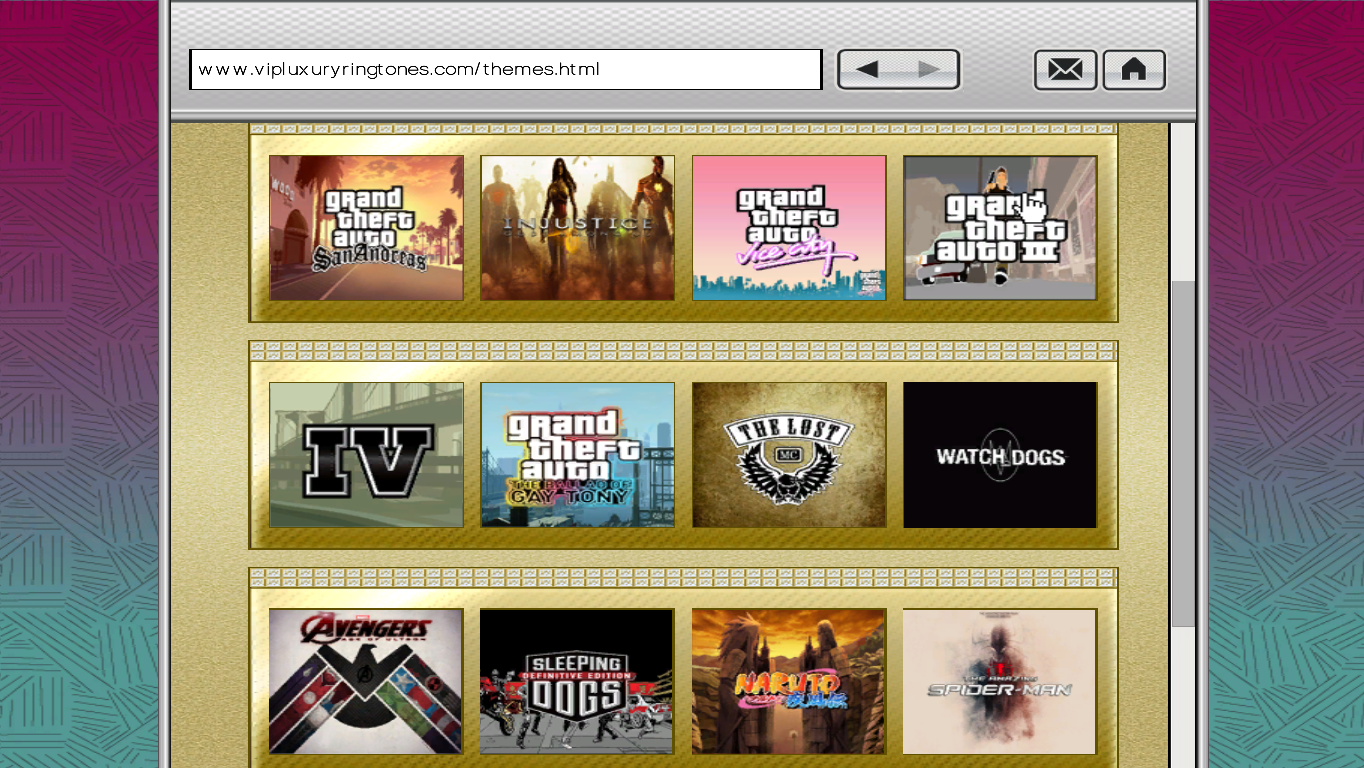The image size is (1364, 768).
Task: Click the page vertical scrollbar thumb
Action: (x=1183, y=454)
